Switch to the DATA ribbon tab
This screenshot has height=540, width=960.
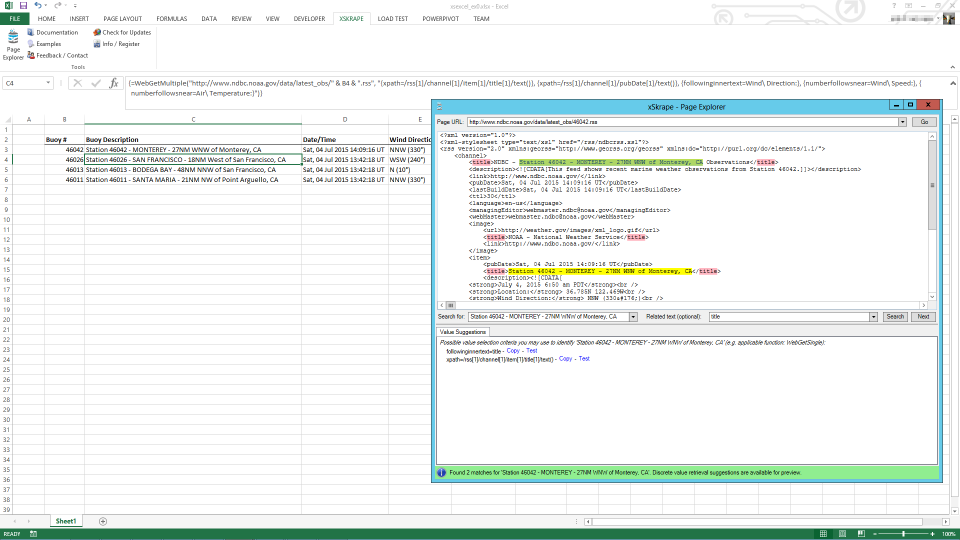coord(209,19)
